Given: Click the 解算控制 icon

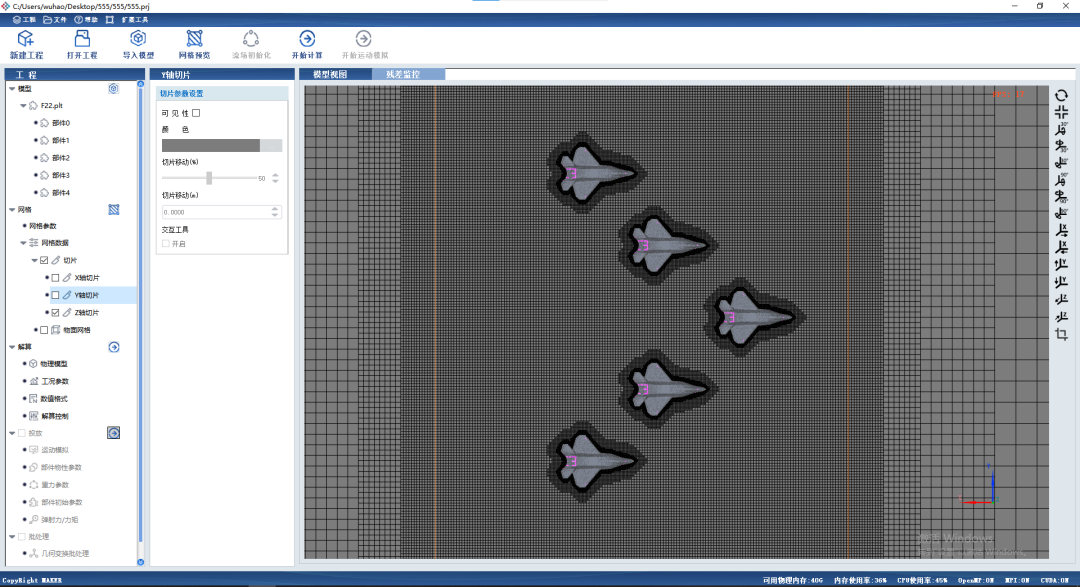Looking at the screenshot, I should tap(33, 416).
